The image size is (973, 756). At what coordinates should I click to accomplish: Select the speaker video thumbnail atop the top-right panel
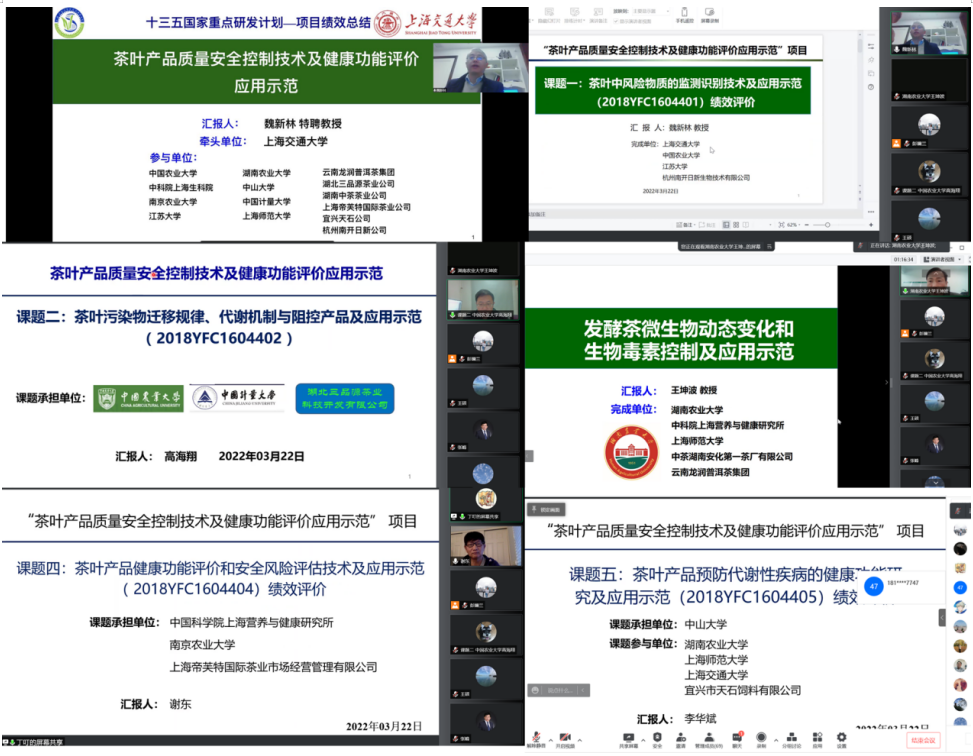click(928, 32)
